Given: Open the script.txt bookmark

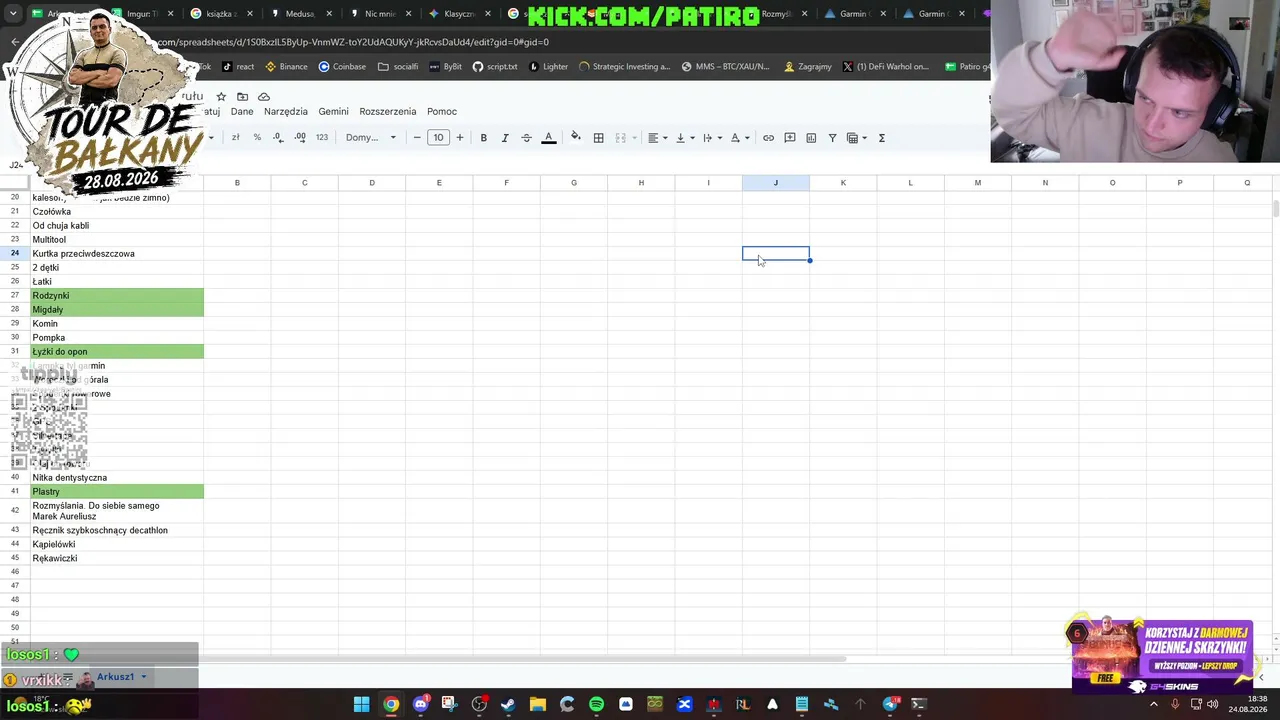Looking at the screenshot, I should click(x=495, y=67).
